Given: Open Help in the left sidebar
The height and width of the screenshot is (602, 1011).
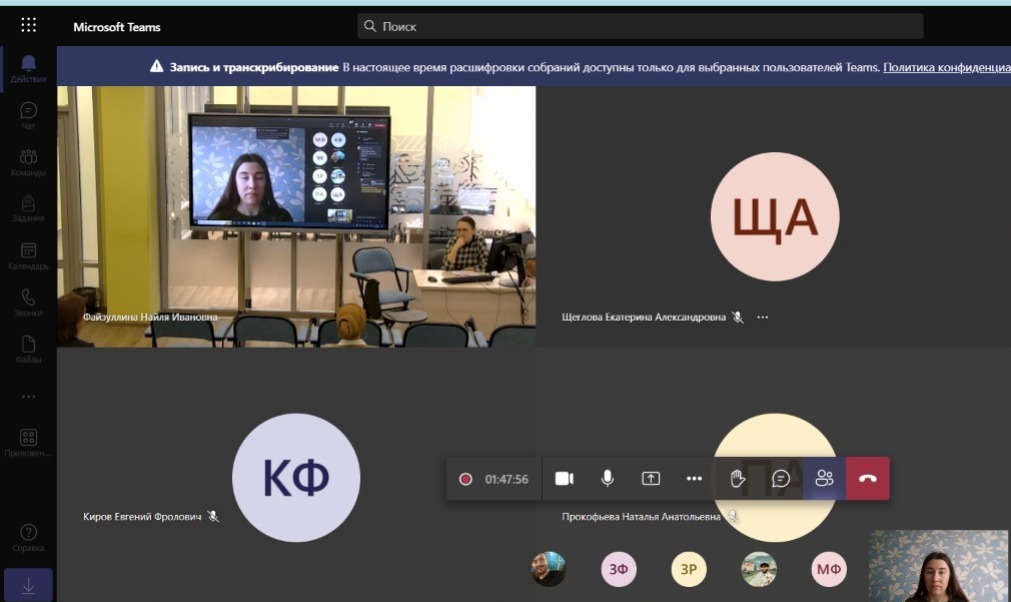Looking at the screenshot, I should tap(28, 537).
